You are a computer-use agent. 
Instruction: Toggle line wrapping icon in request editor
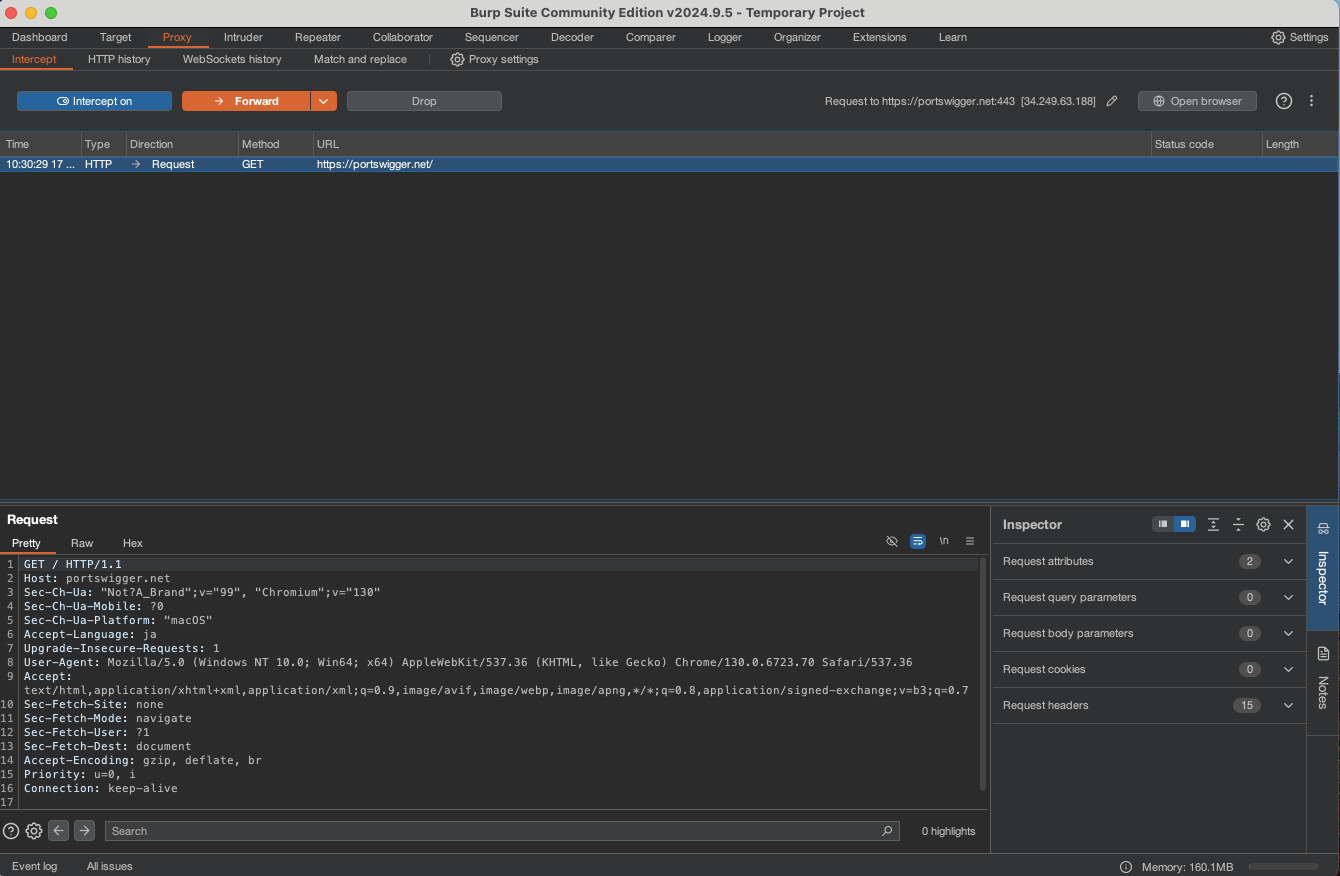pyautogui.click(x=918, y=542)
